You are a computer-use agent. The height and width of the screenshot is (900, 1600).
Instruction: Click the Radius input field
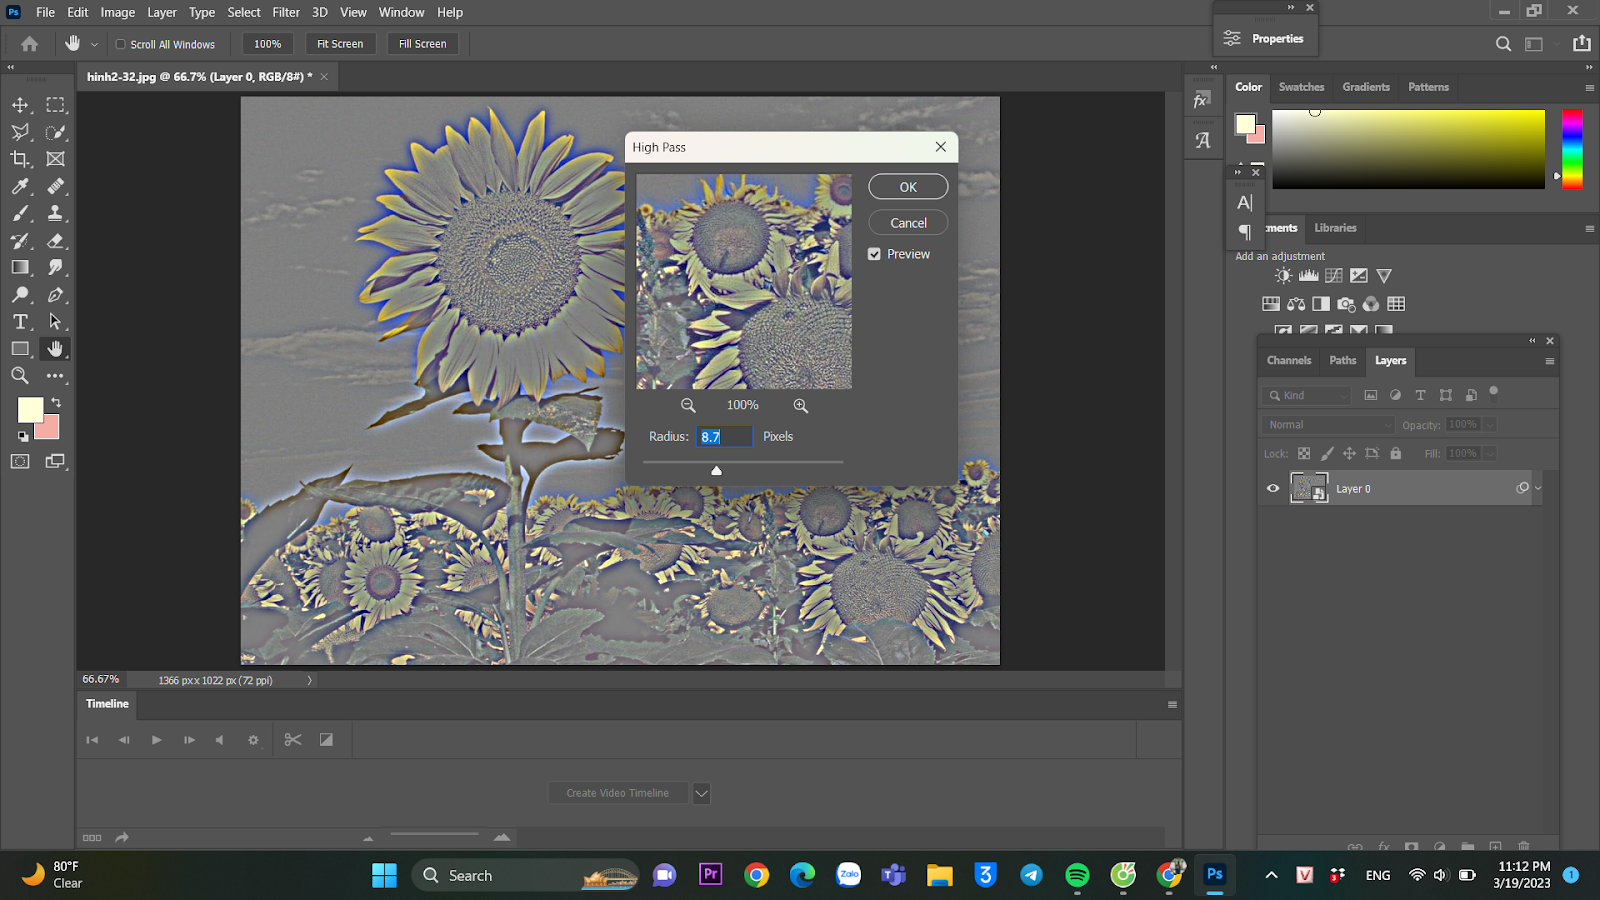click(724, 437)
